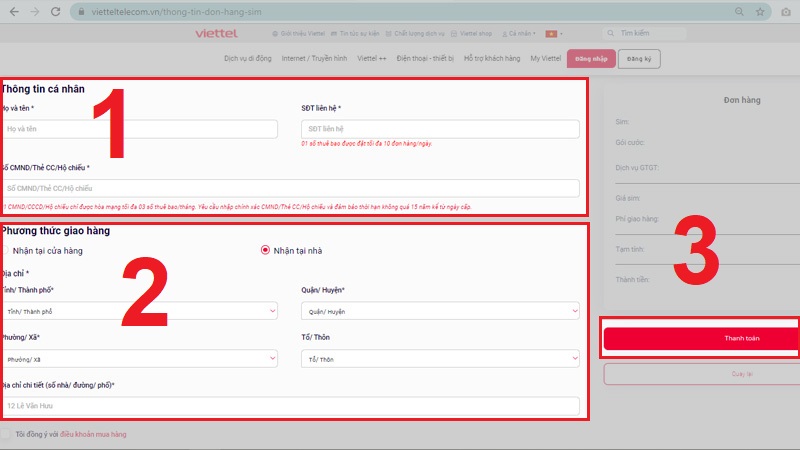Open the Dịch vụ di động menu

248,58
